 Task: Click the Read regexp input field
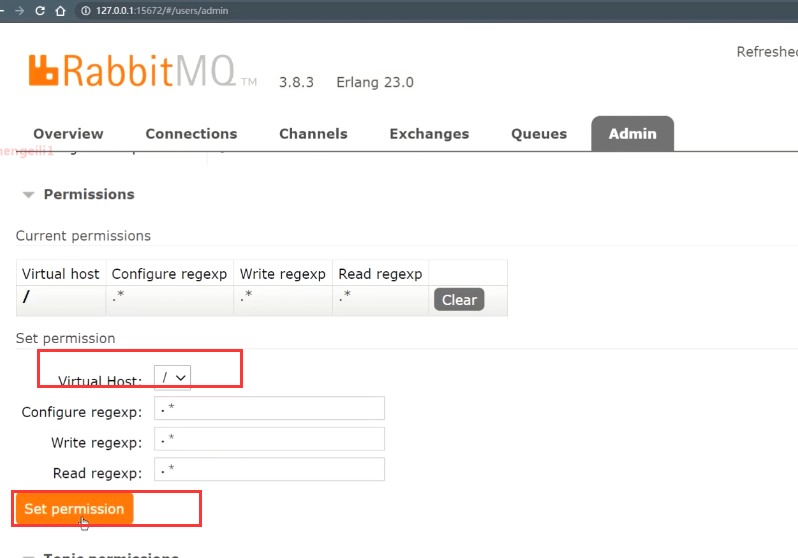click(x=269, y=469)
